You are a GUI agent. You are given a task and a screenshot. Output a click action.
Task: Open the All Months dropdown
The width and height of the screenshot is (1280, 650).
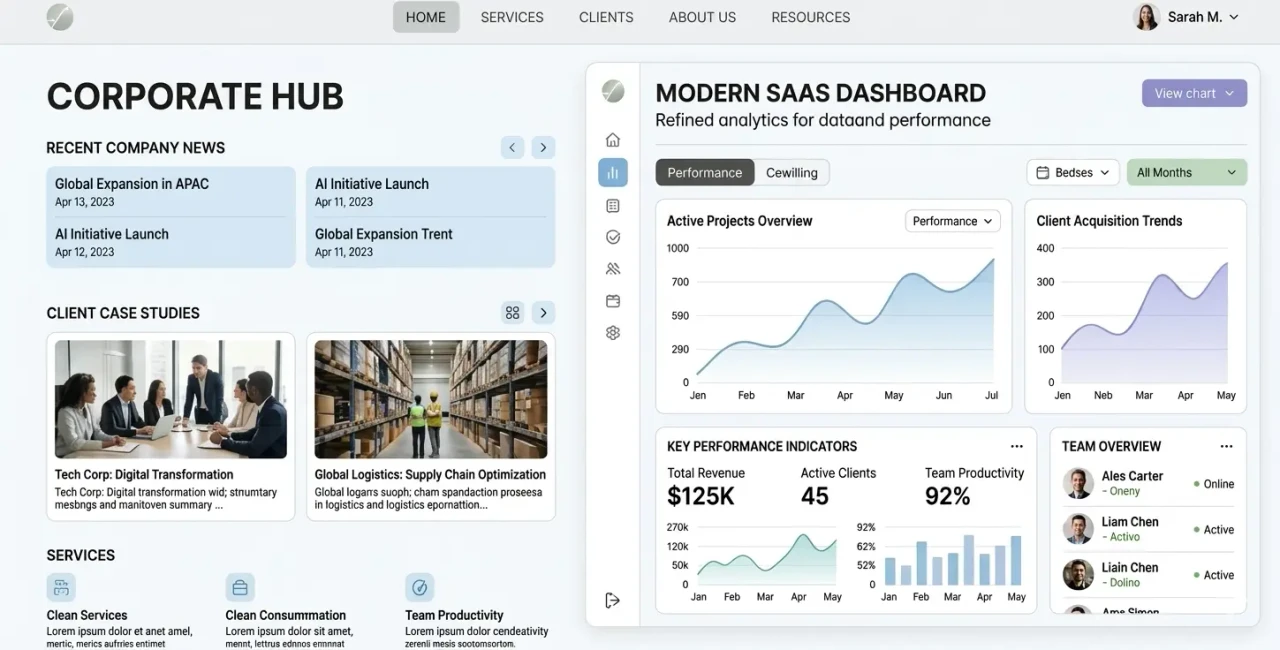(x=1187, y=172)
